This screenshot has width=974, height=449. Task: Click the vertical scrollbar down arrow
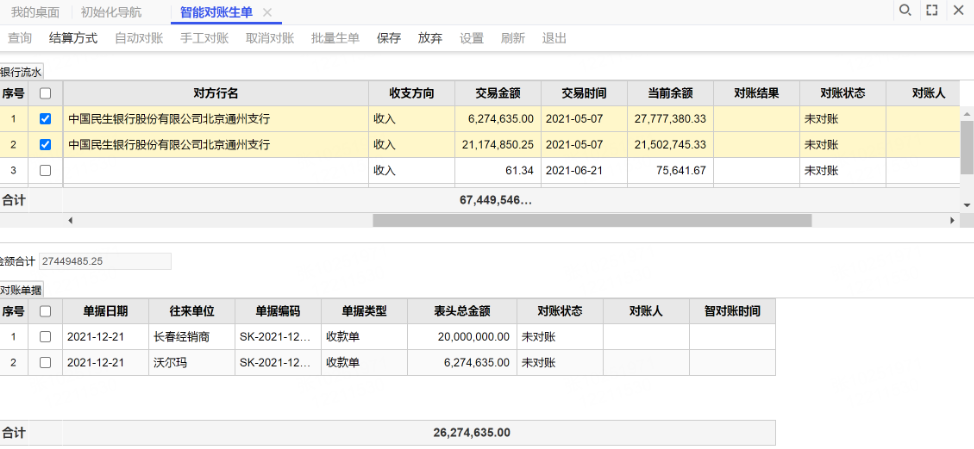coord(966,204)
